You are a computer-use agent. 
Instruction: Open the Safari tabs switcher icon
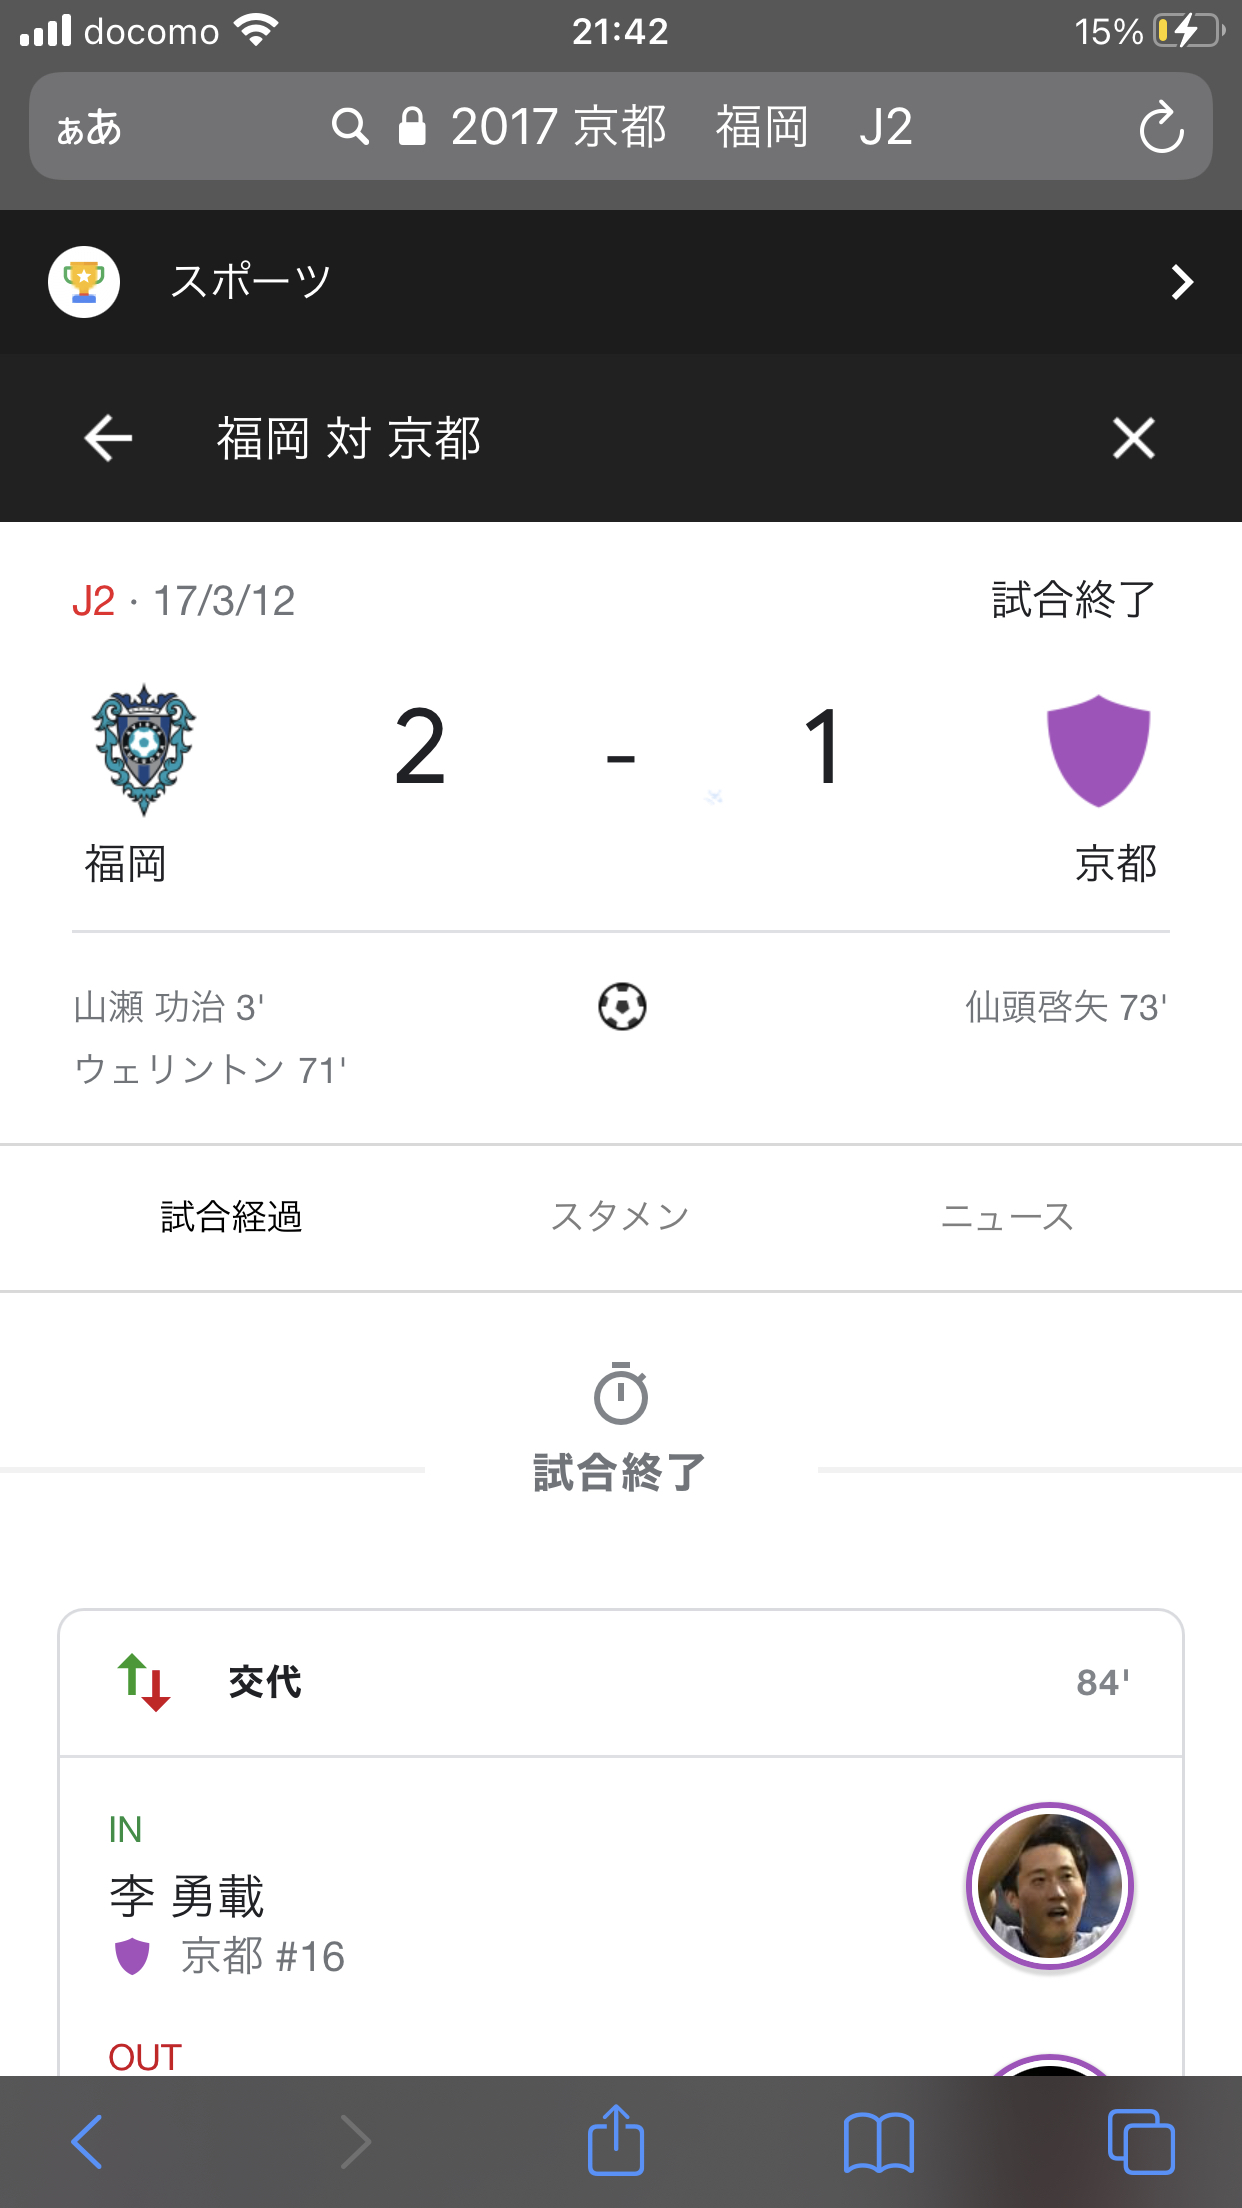[x=1140, y=2141]
